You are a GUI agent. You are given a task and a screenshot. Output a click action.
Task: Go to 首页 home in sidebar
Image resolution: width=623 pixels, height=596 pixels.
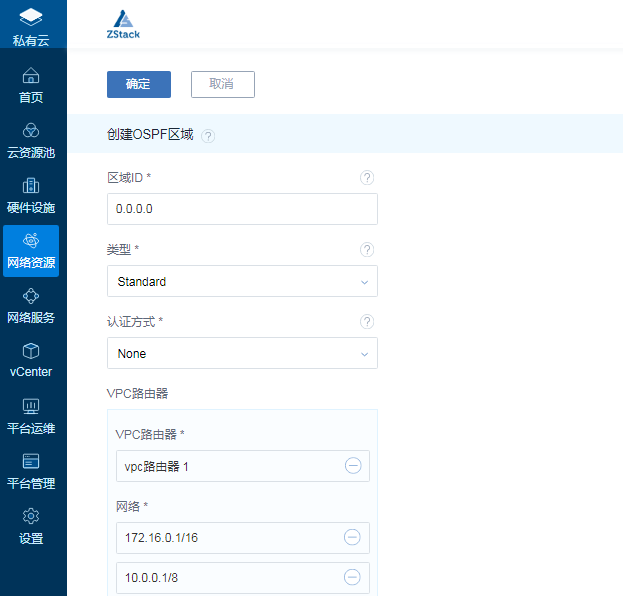31,85
